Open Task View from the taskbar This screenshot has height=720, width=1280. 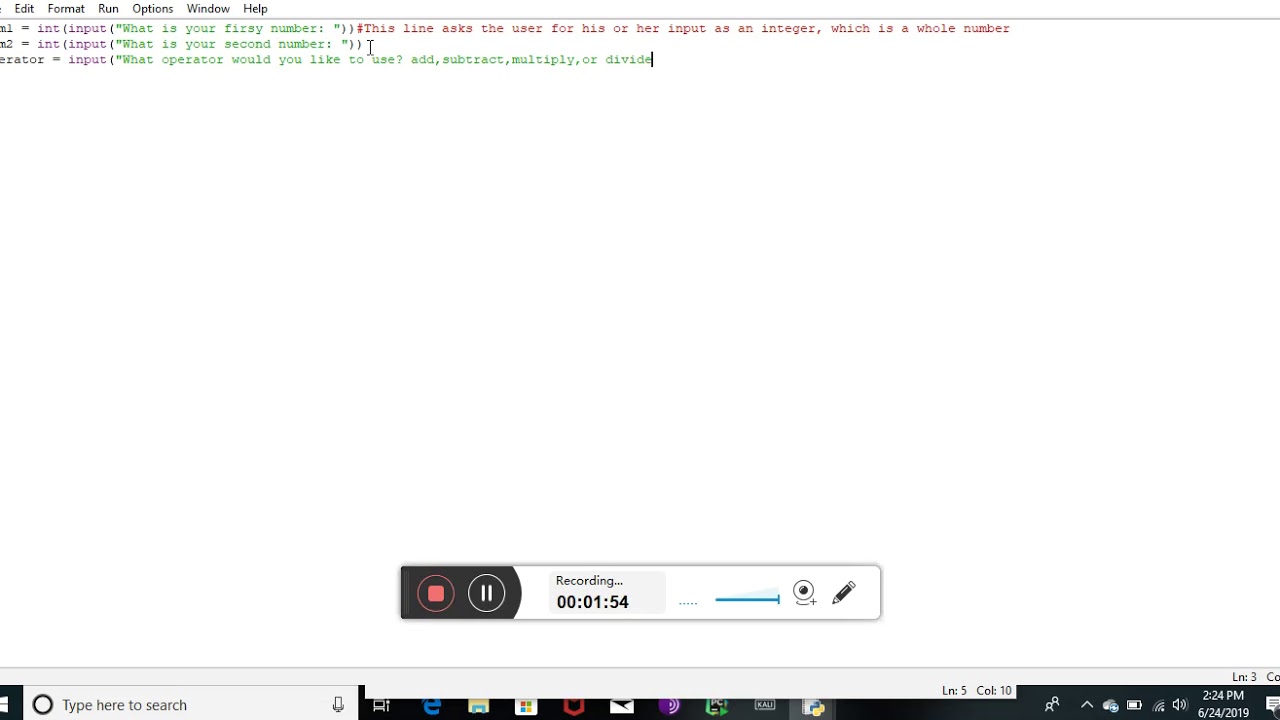(381, 705)
